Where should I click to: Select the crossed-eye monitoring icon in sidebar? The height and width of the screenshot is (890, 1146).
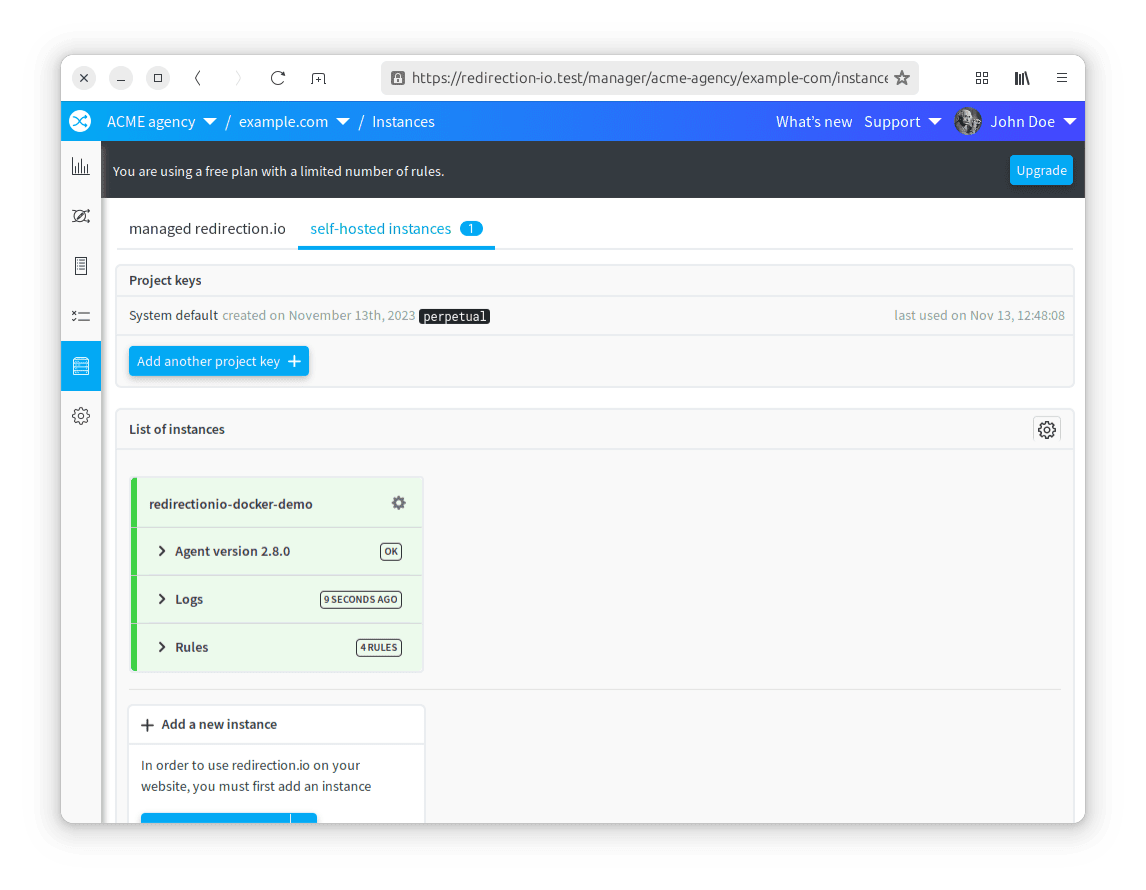[x=81, y=216]
